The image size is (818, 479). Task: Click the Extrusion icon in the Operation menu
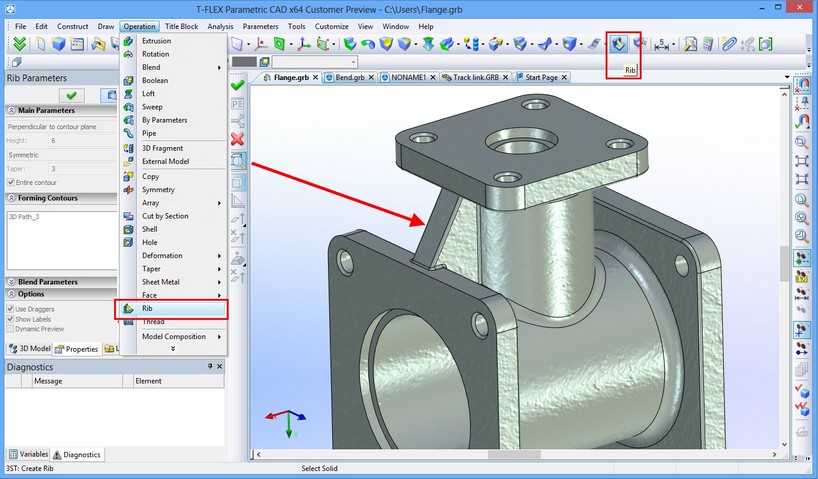(x=128, y=41)
